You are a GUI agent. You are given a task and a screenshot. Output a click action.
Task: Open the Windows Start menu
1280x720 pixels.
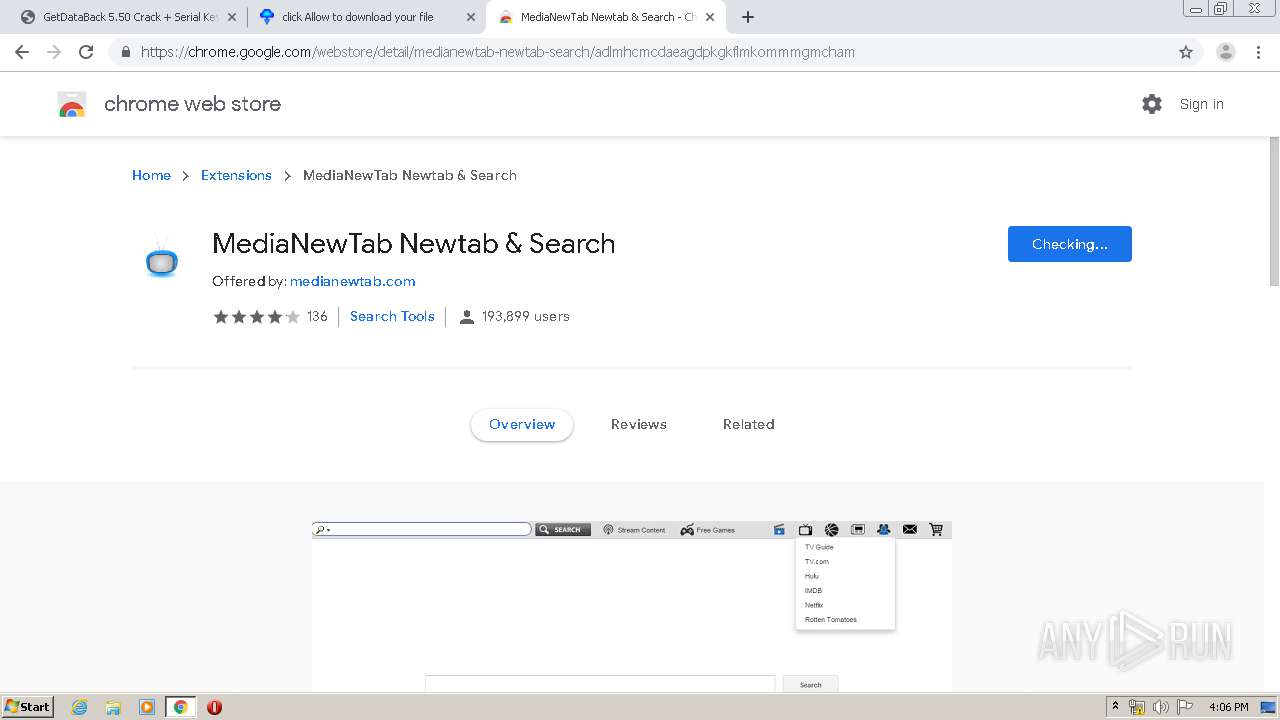pos(27,706)
